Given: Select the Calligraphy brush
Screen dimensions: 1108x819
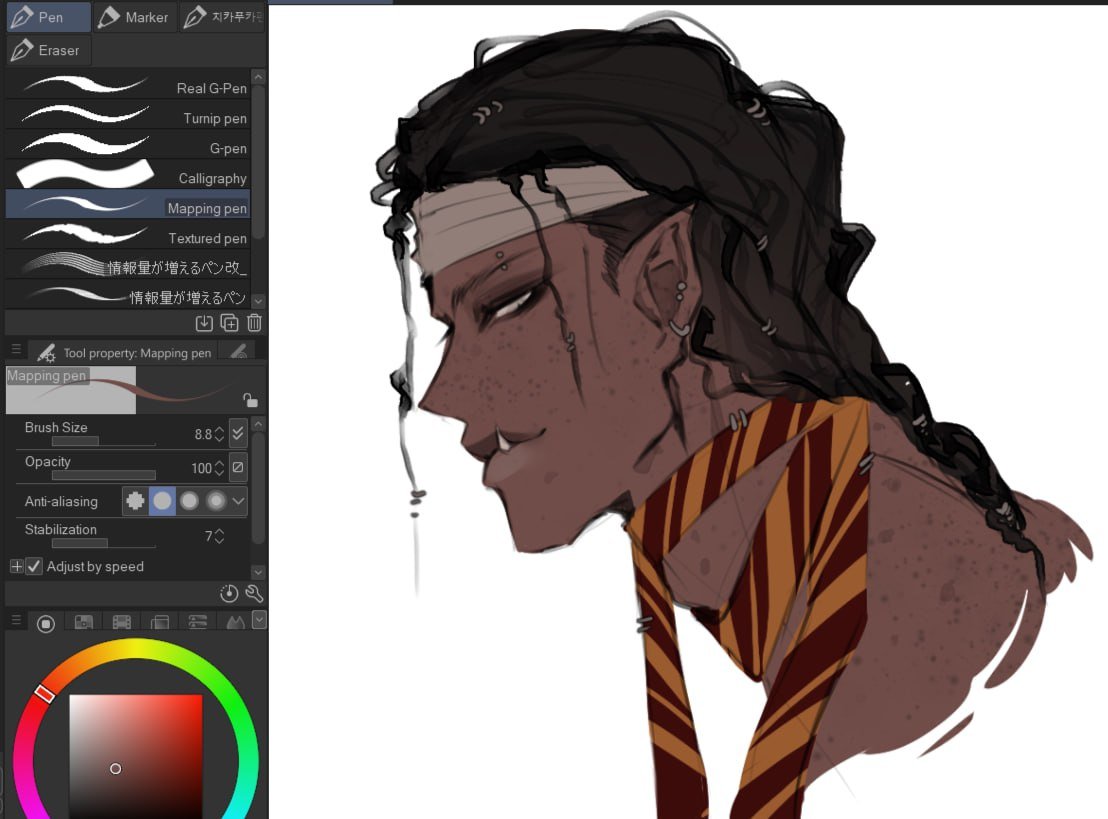Looking at the screenshot, I should coord(127,176).
